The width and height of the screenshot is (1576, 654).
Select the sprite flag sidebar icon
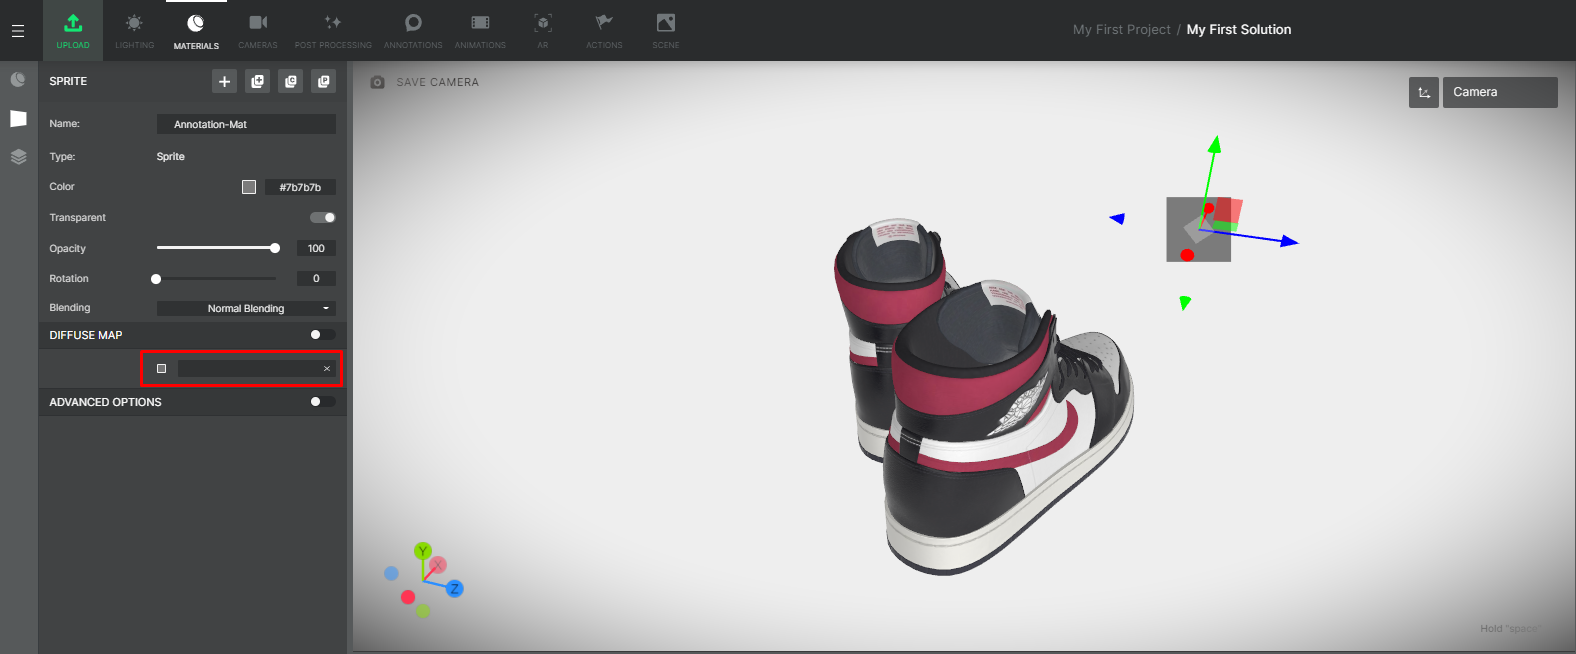click(18, 118)
